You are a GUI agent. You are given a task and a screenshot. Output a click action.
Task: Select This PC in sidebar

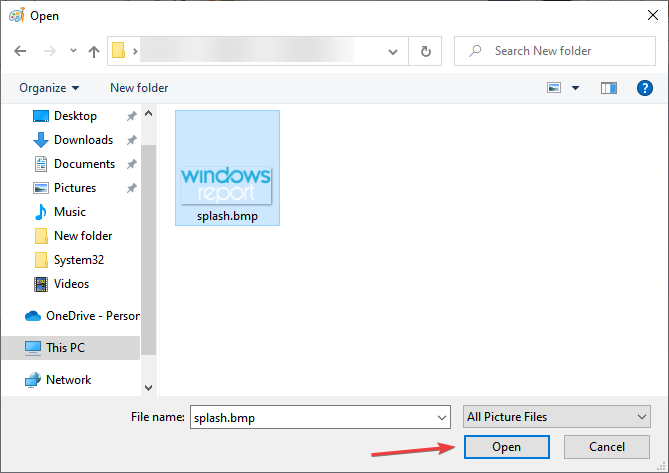pos(65,348)
